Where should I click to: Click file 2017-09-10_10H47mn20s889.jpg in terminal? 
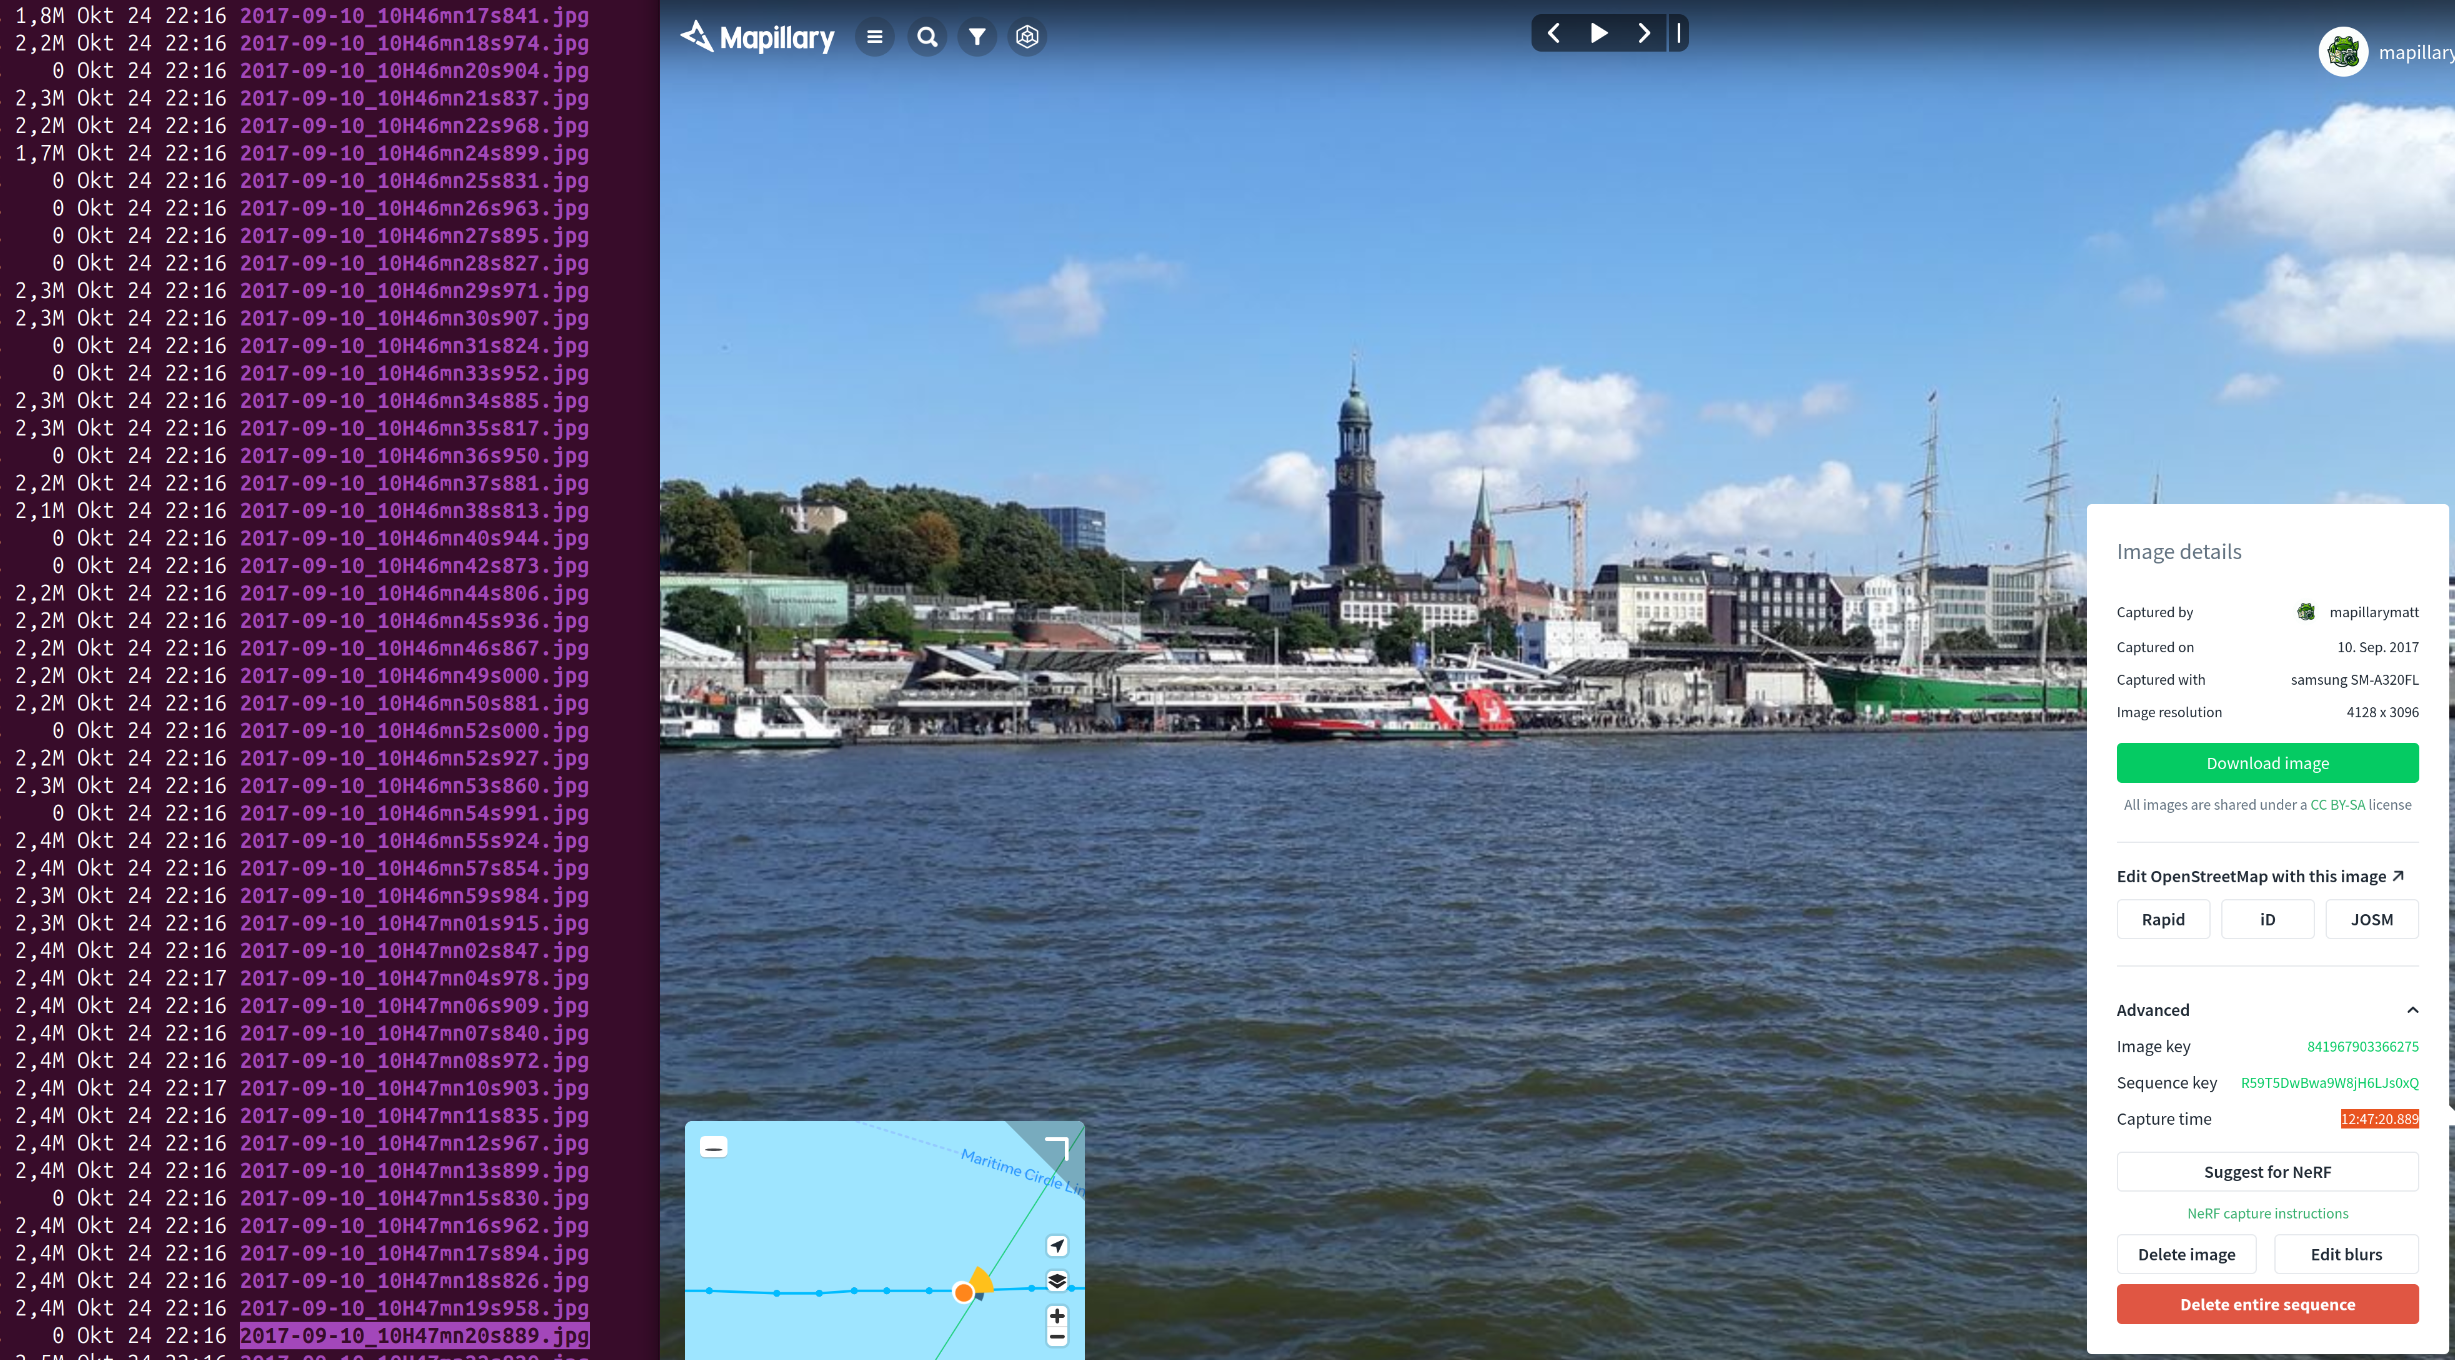(x=414, y=1336)
